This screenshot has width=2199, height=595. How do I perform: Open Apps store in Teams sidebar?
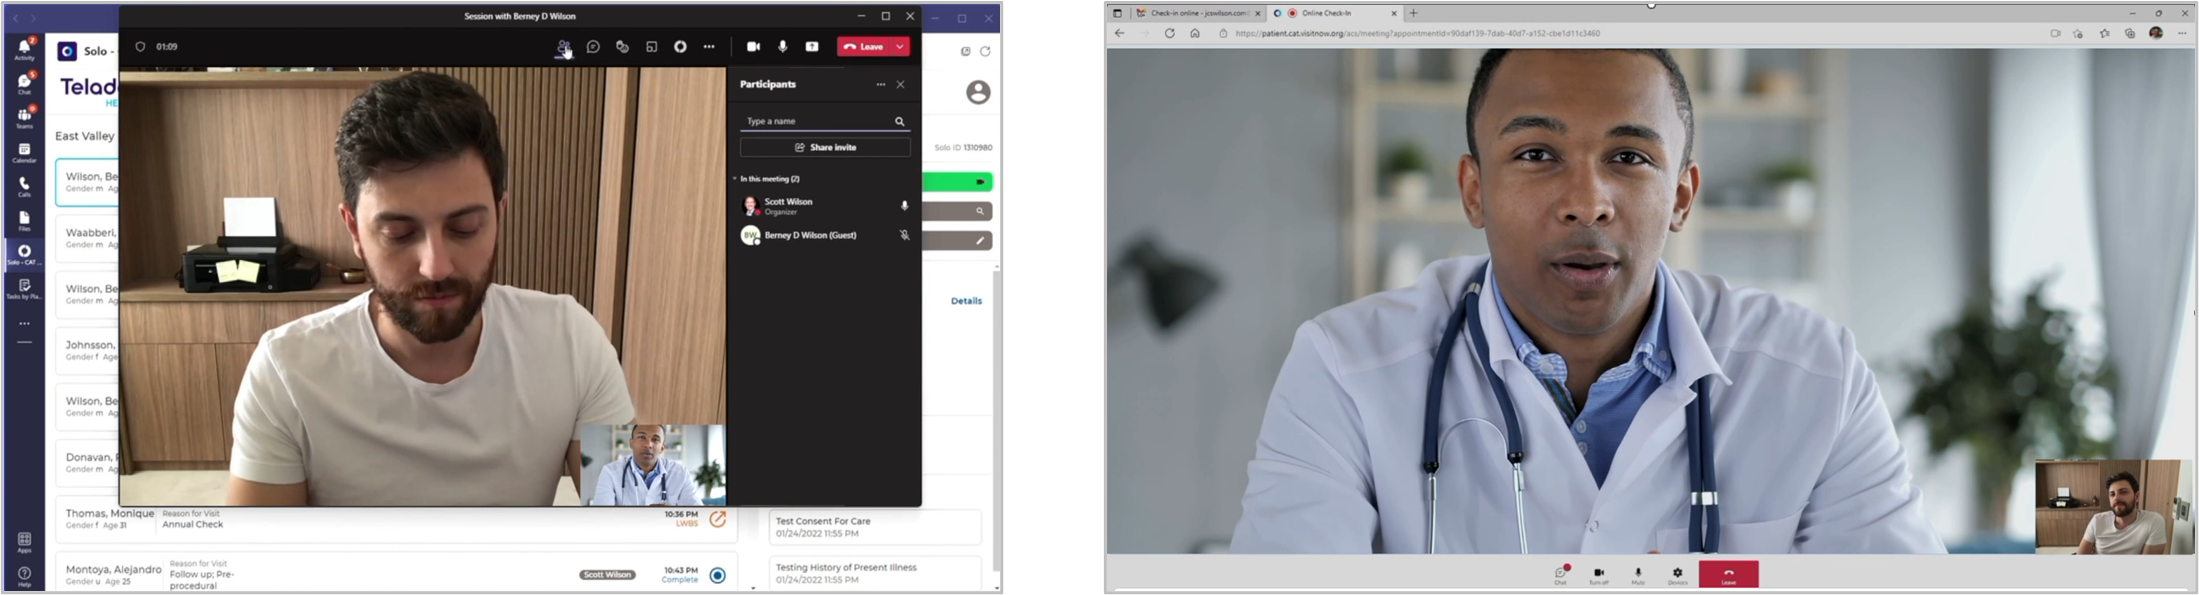click(x=24, y=542)
